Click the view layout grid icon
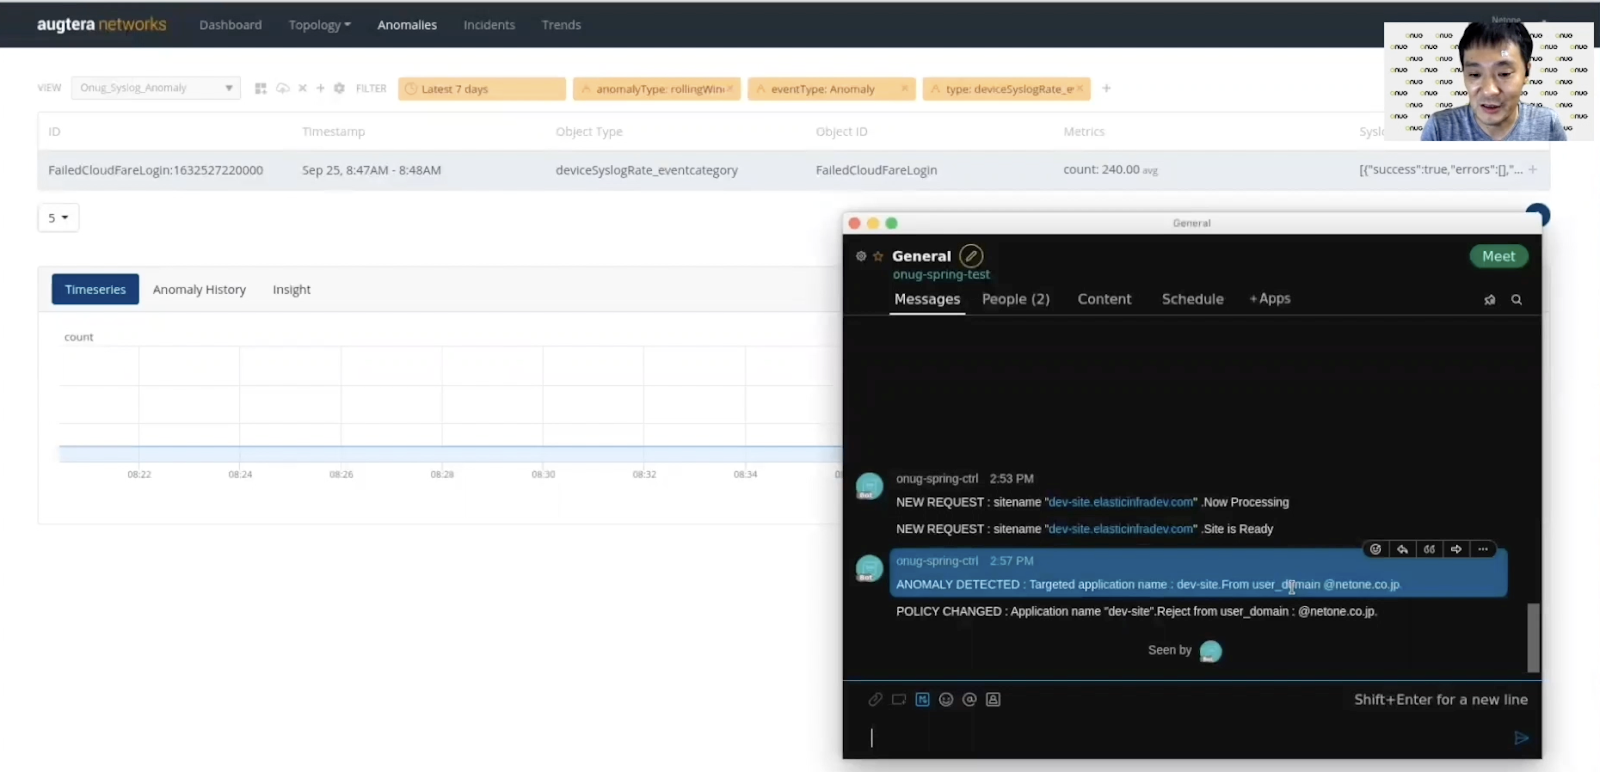1600x772 pixels. click(x=261, y=88)
